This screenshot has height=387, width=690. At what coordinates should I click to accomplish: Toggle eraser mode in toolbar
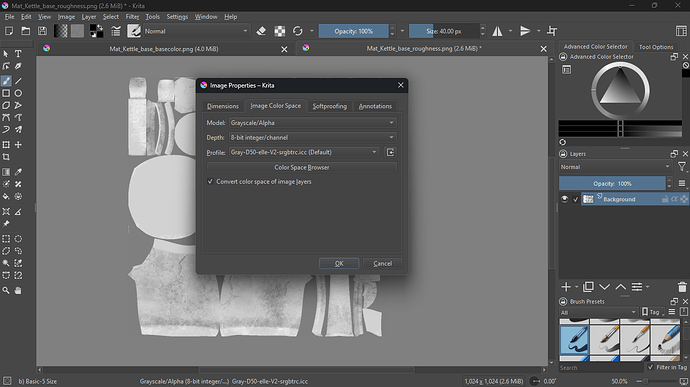[x=261, y=31]
